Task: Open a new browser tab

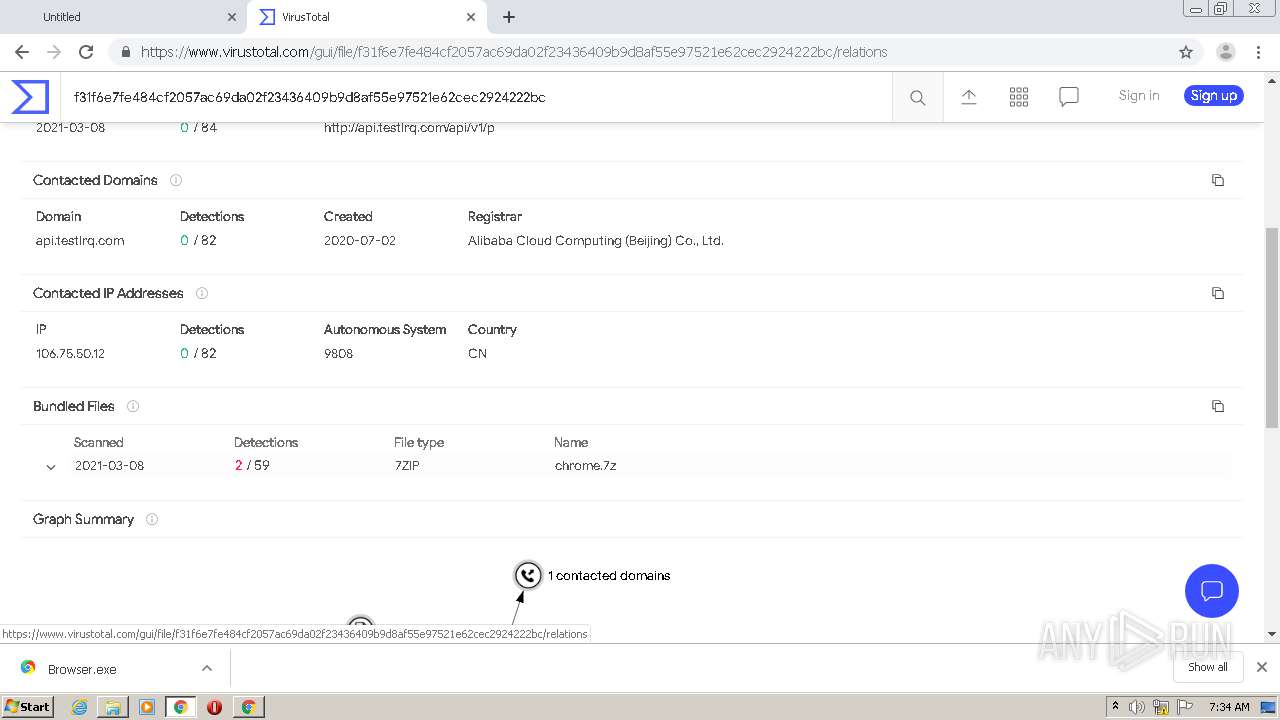Action: click(x=509, y=17)
